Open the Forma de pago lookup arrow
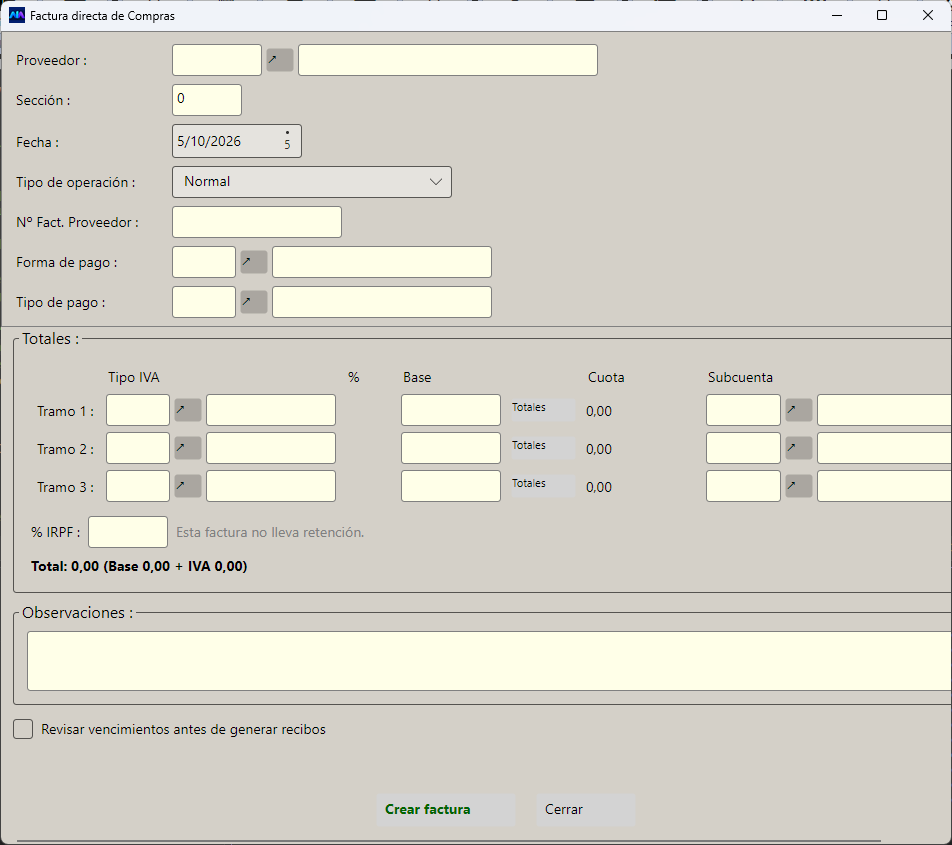The height and width of the screenshot is (845, 952). [254, 262]
